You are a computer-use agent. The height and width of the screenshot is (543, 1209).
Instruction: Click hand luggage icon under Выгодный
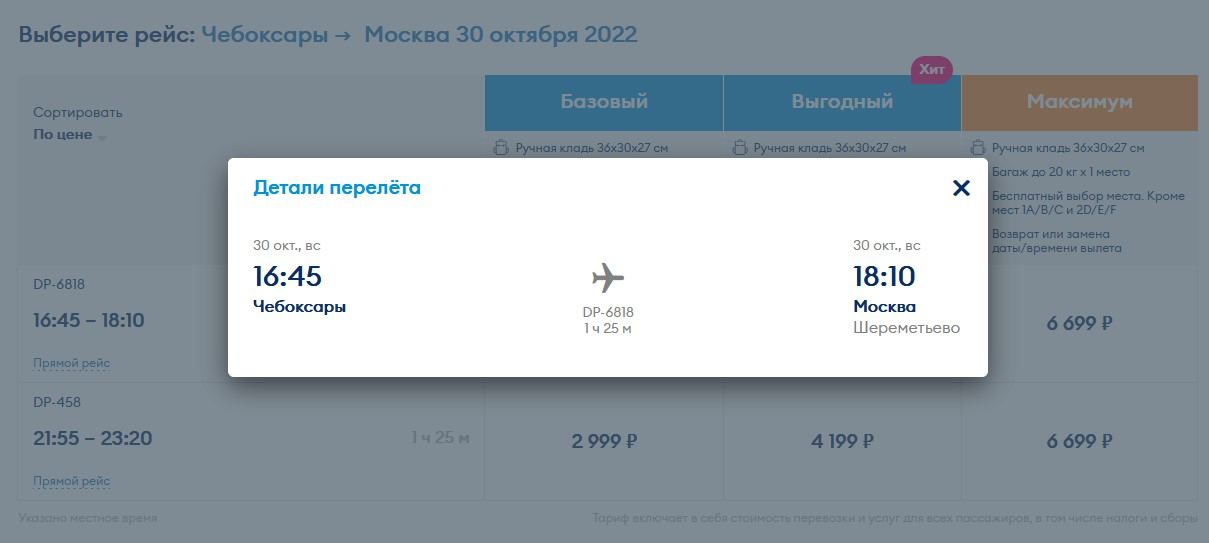(x=740, y=148)
